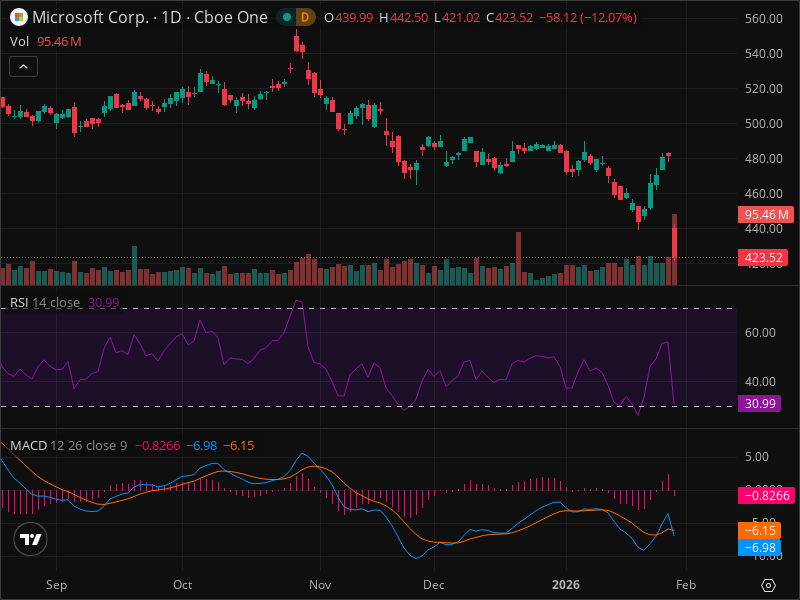
Task: Click the 500.00 price scale value
Action: pos(764,123)
